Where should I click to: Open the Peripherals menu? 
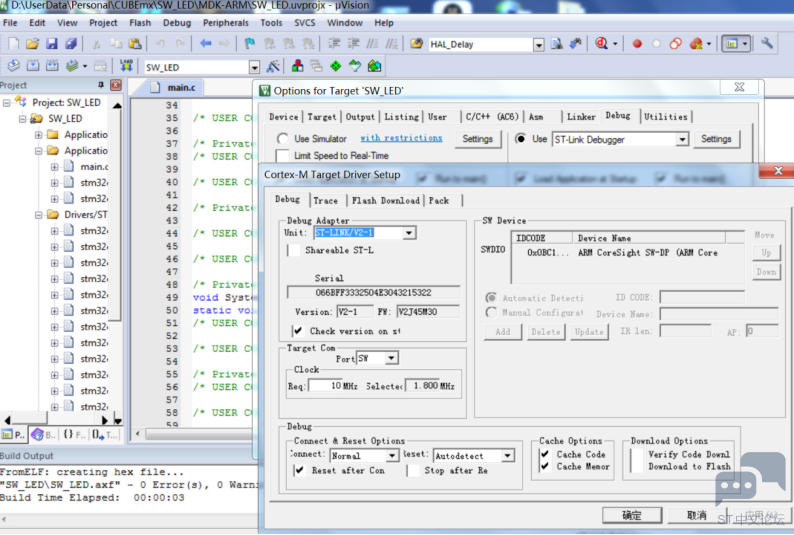(x=225, y=23)
